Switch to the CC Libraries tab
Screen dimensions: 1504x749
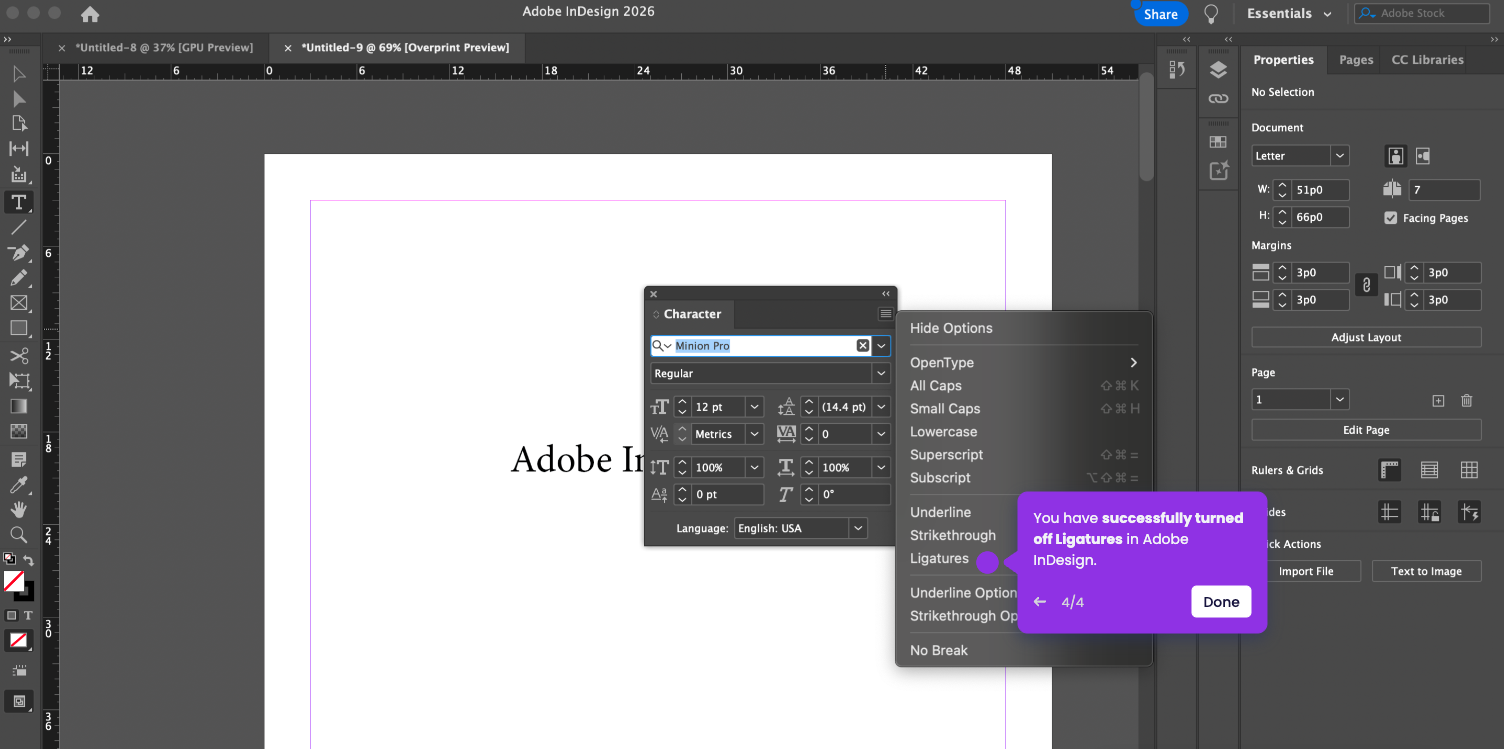(x=1427, y=60)
